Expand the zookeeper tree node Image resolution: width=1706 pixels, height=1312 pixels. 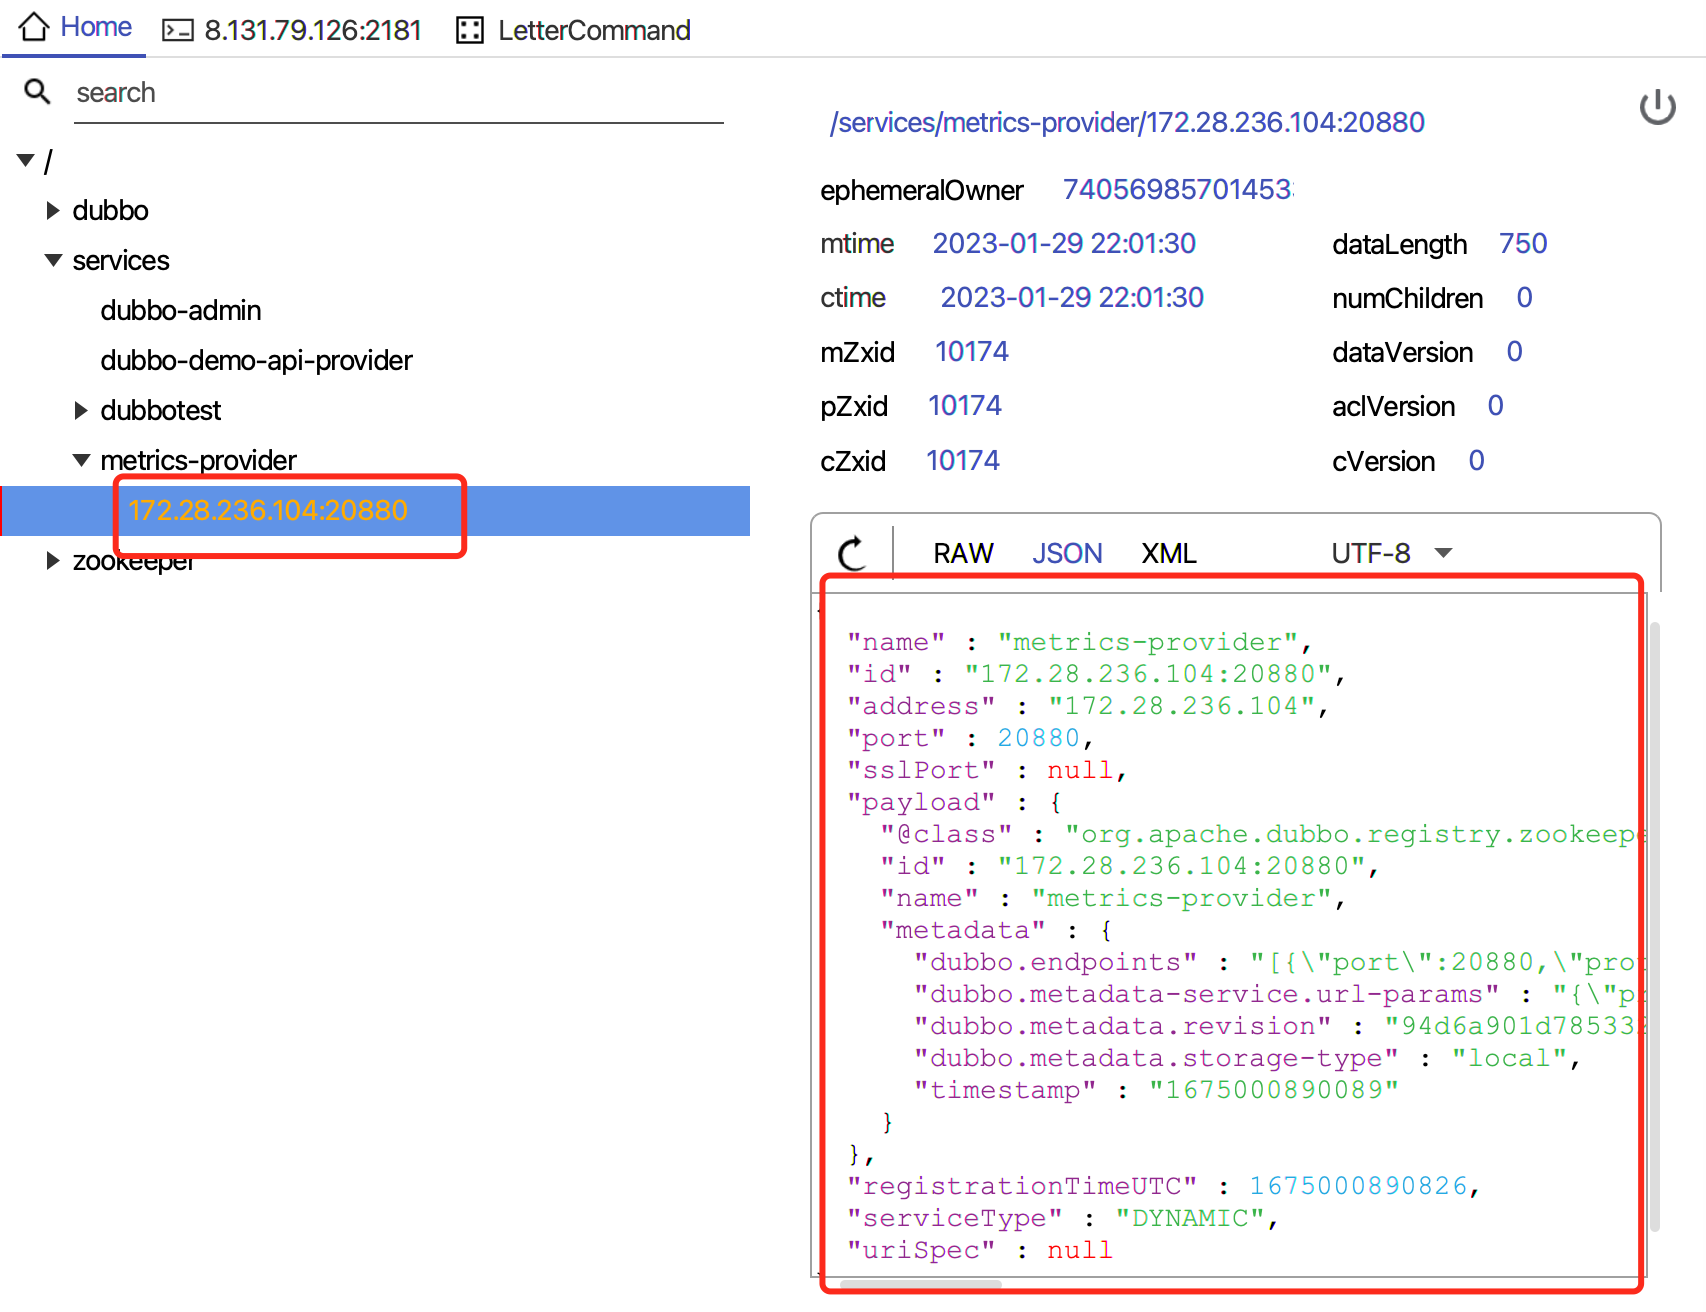tap(52, 560)
